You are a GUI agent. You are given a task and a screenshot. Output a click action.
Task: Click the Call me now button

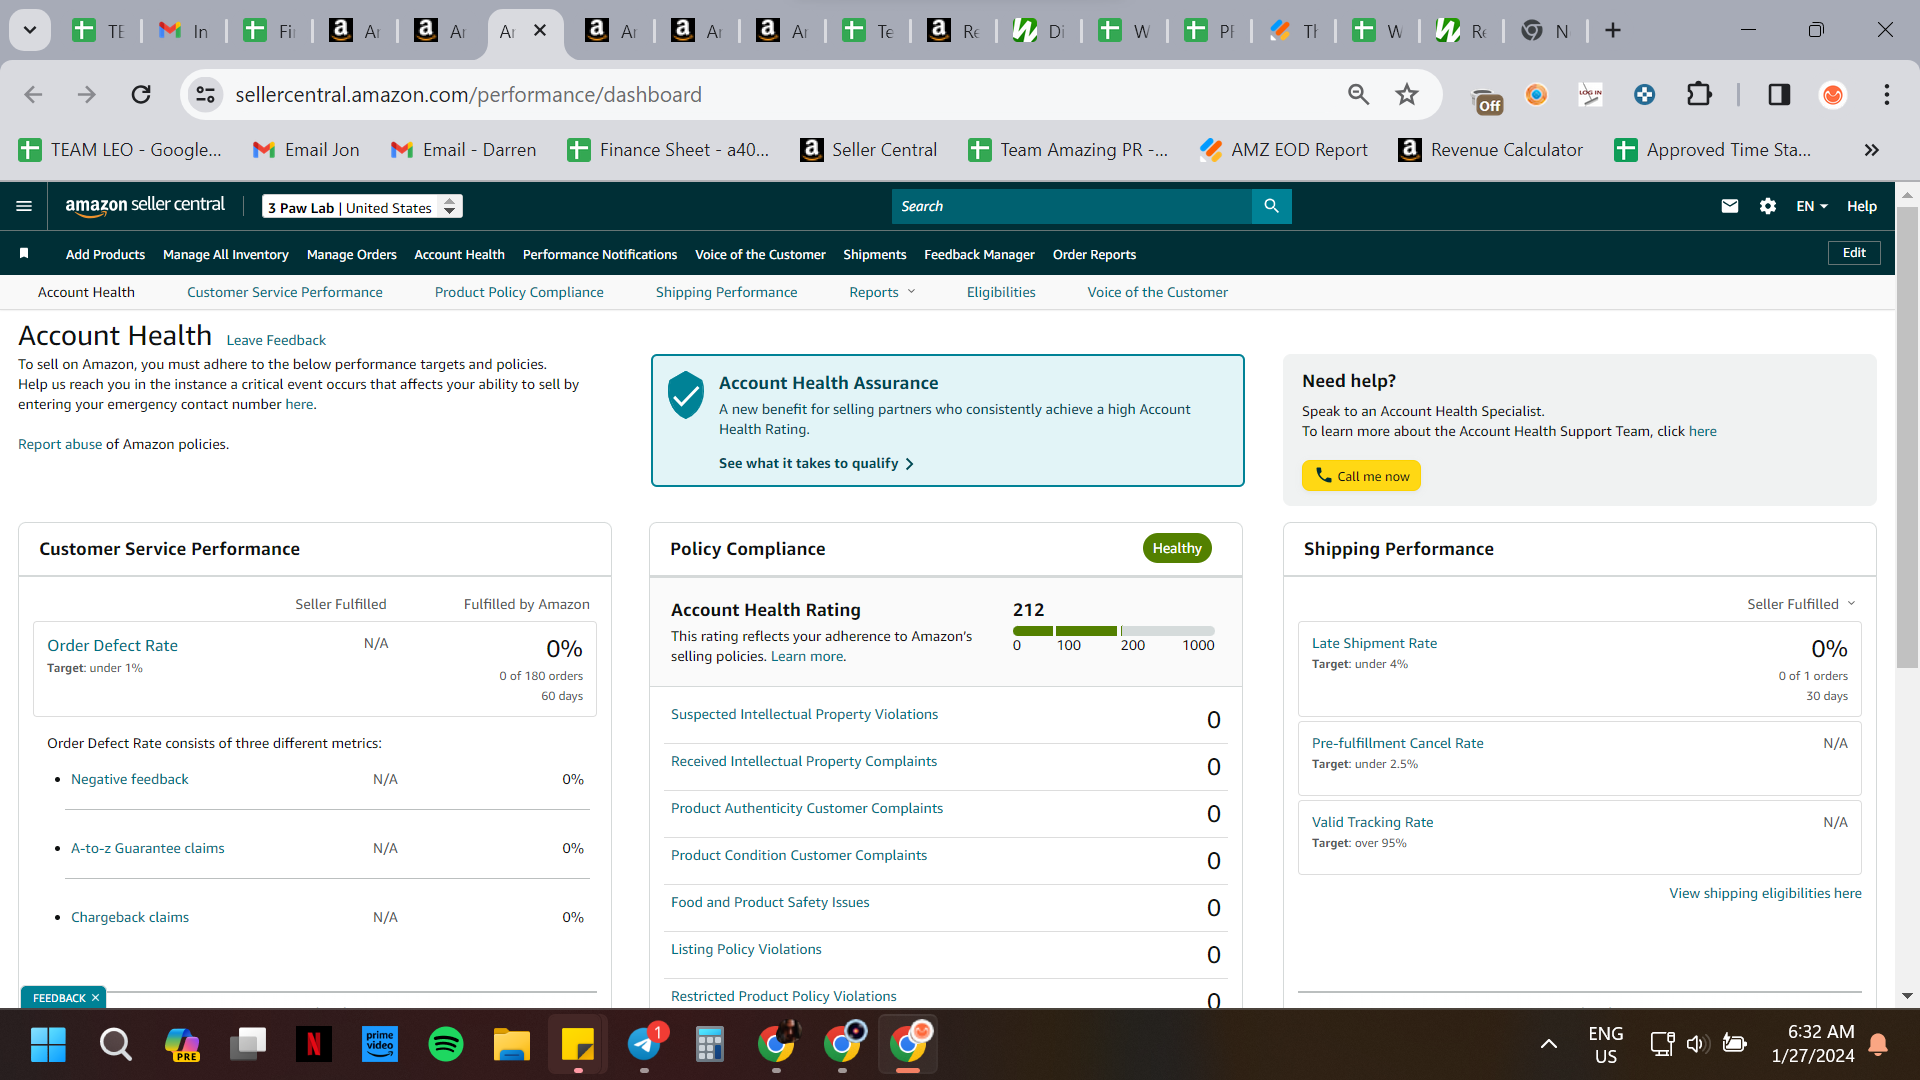[x=1361, y=476]
